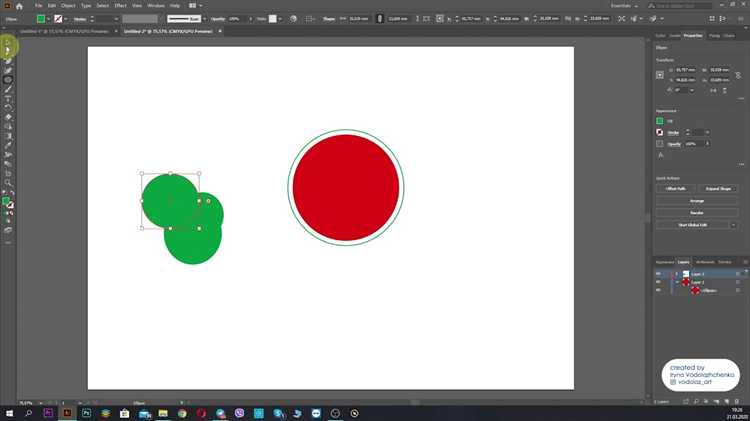Open Adobe Illustrator from the taskbar
Viewport: 750px width, 421px height.
tap(68, 412)
